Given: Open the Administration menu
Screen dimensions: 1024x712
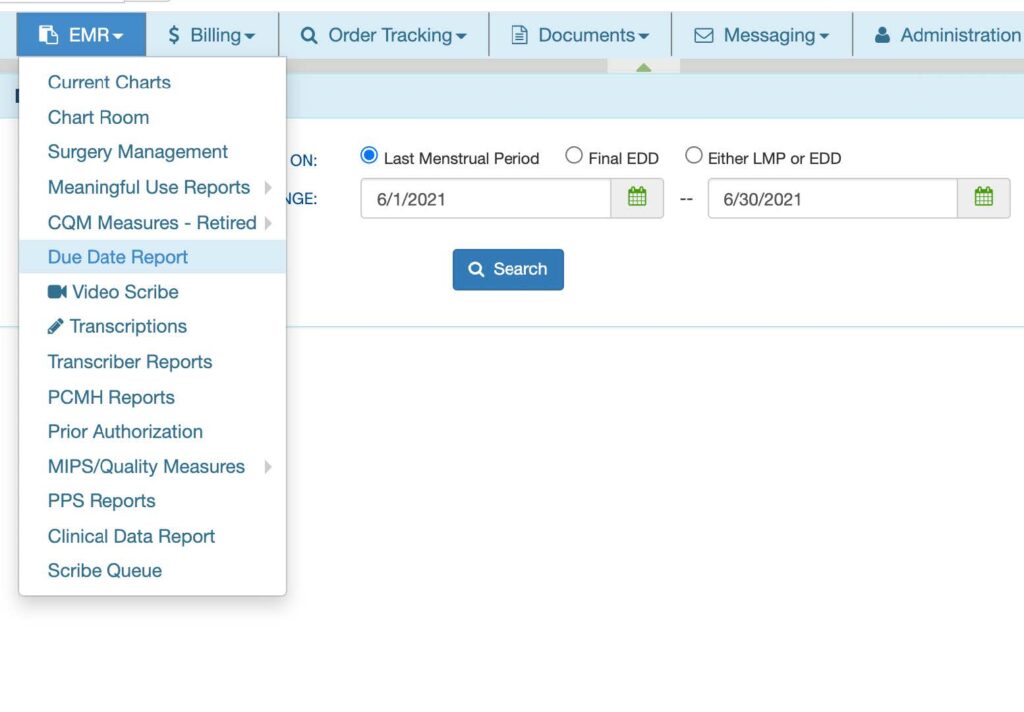Looking at the screenshot, I should click(946, 35).
